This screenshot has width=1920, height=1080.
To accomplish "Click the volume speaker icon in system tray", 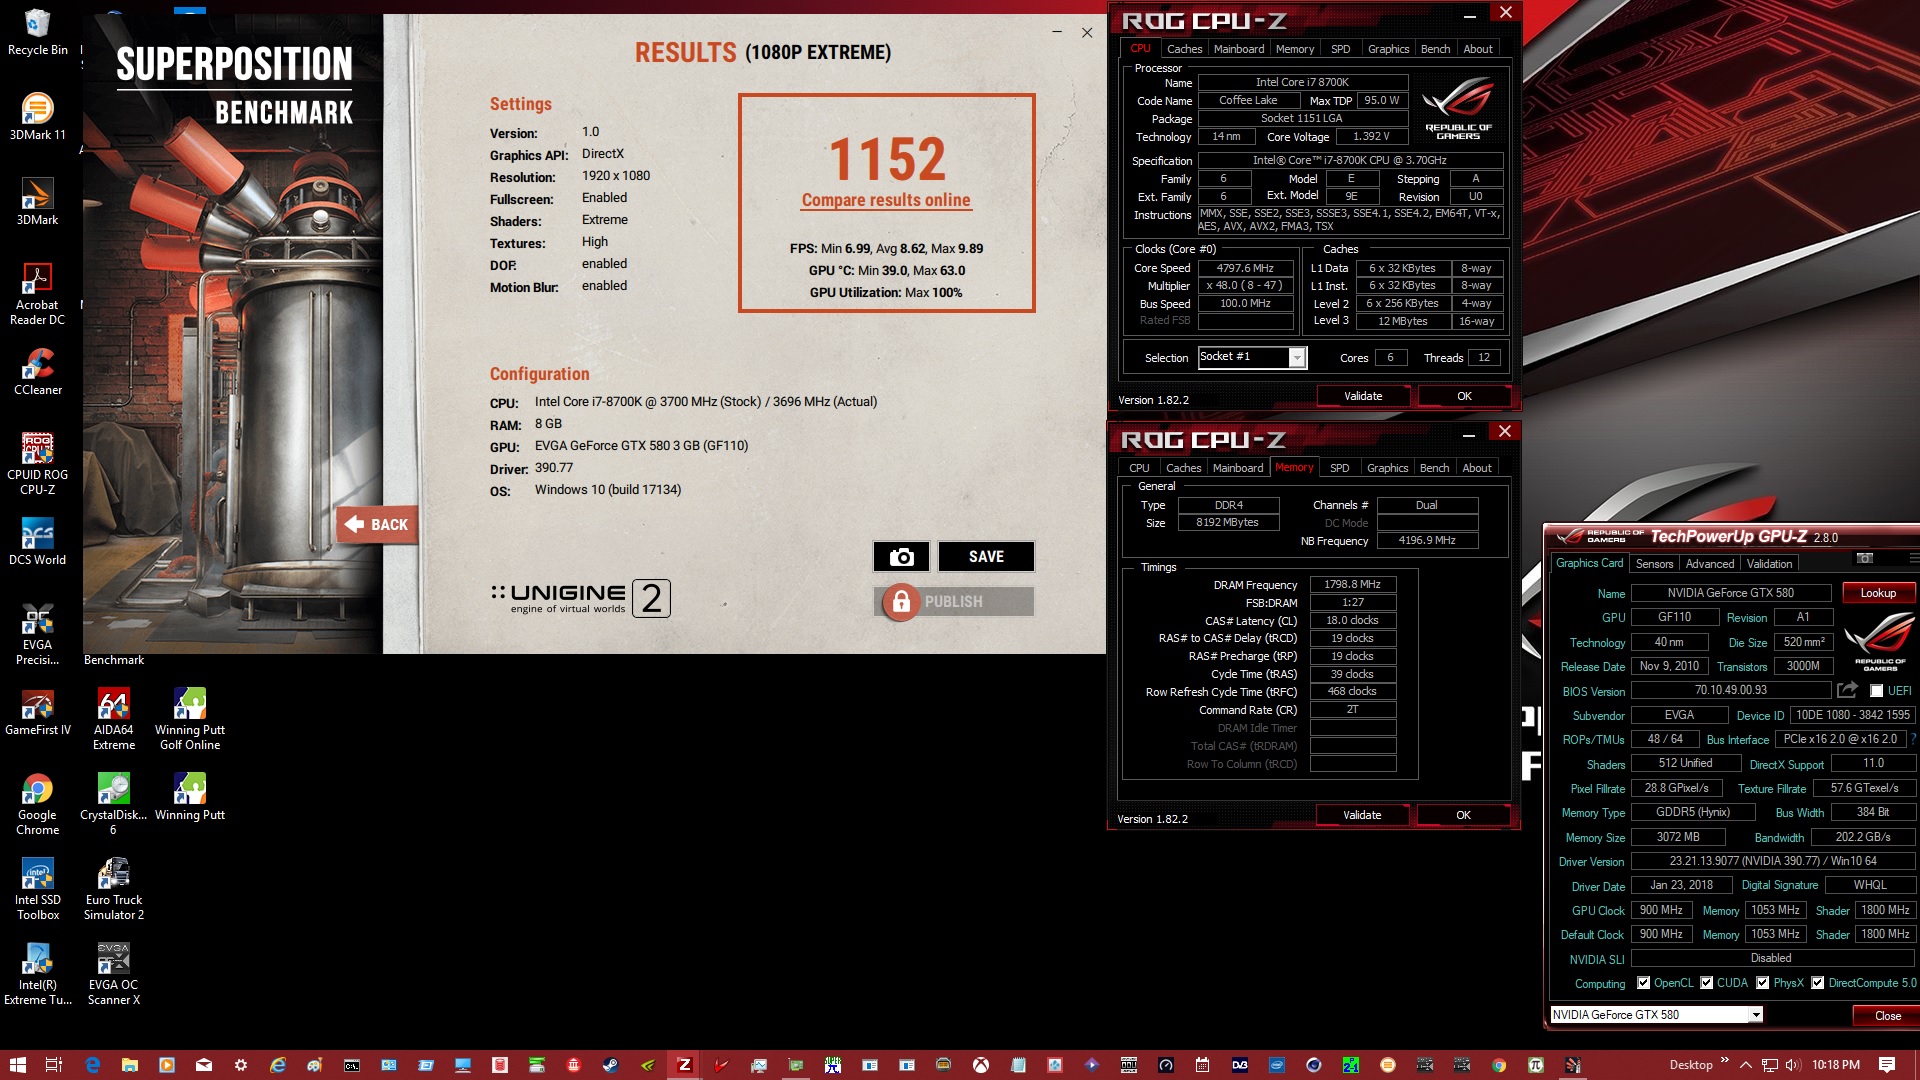I will pyautogui.click(x=1793, y=1065).
